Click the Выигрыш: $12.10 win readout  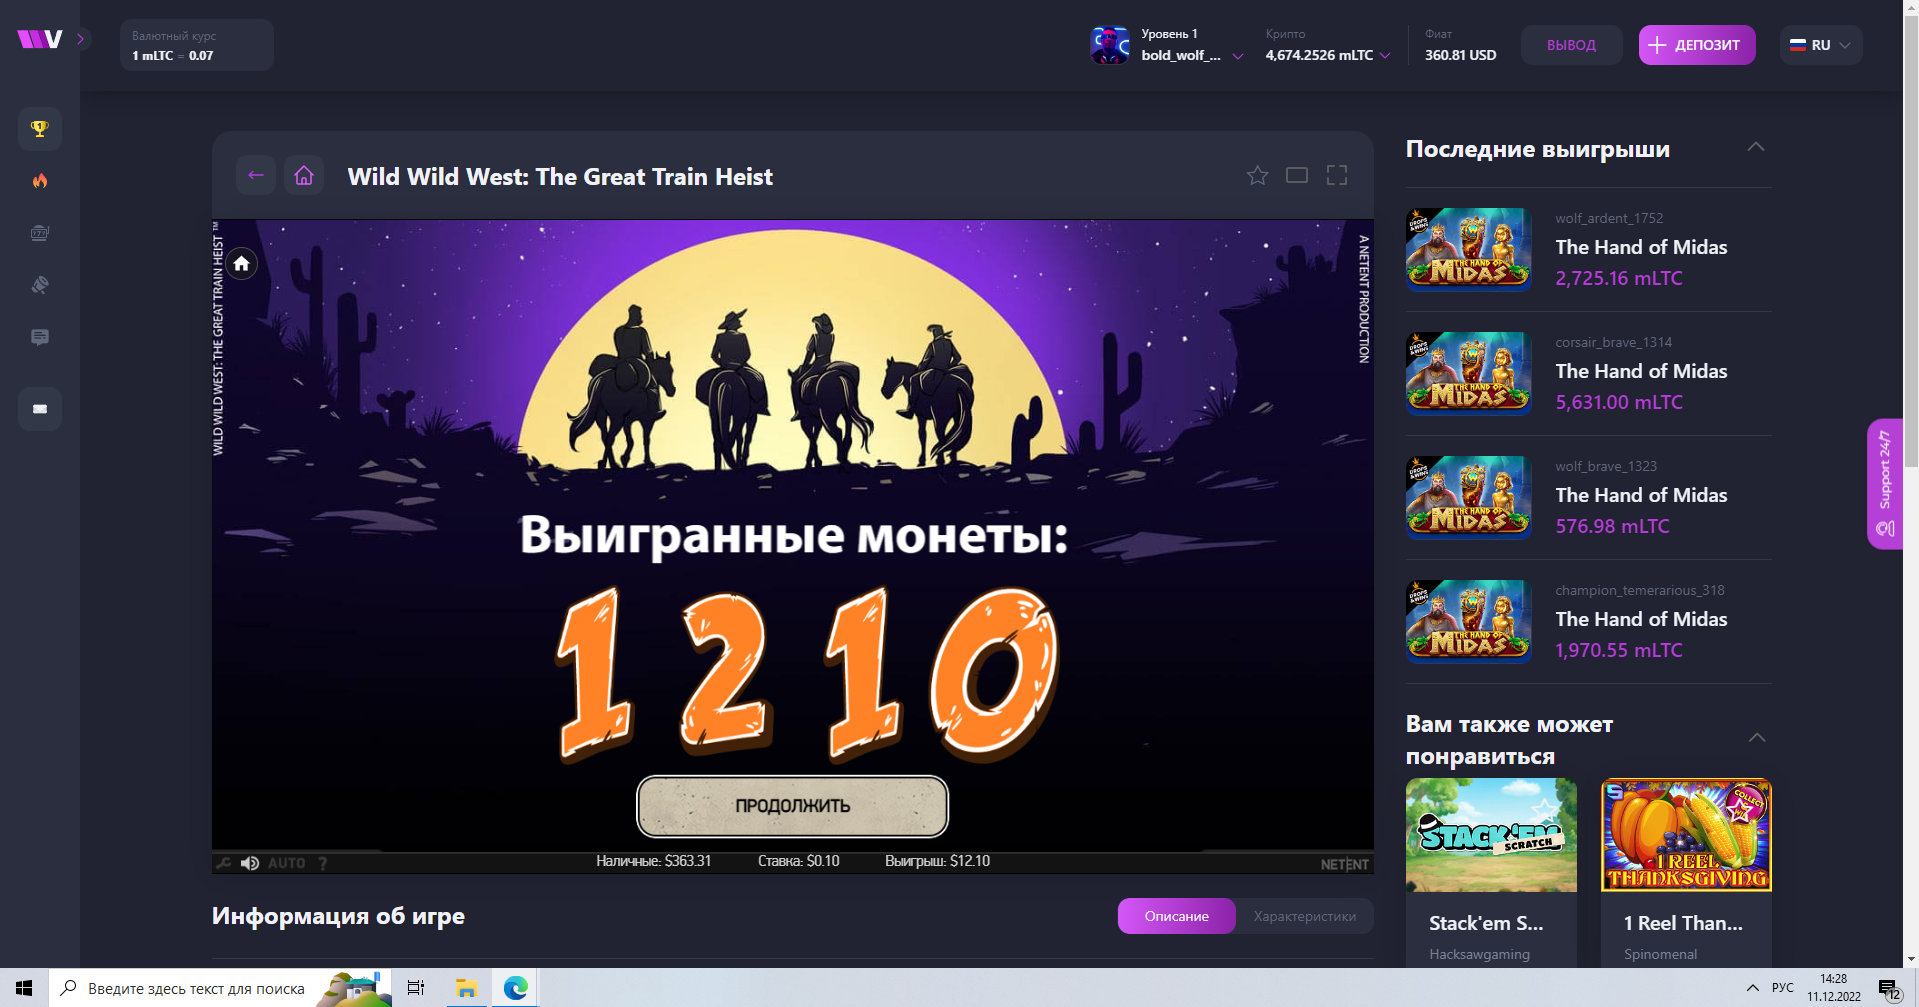click(x=937, y=861)
